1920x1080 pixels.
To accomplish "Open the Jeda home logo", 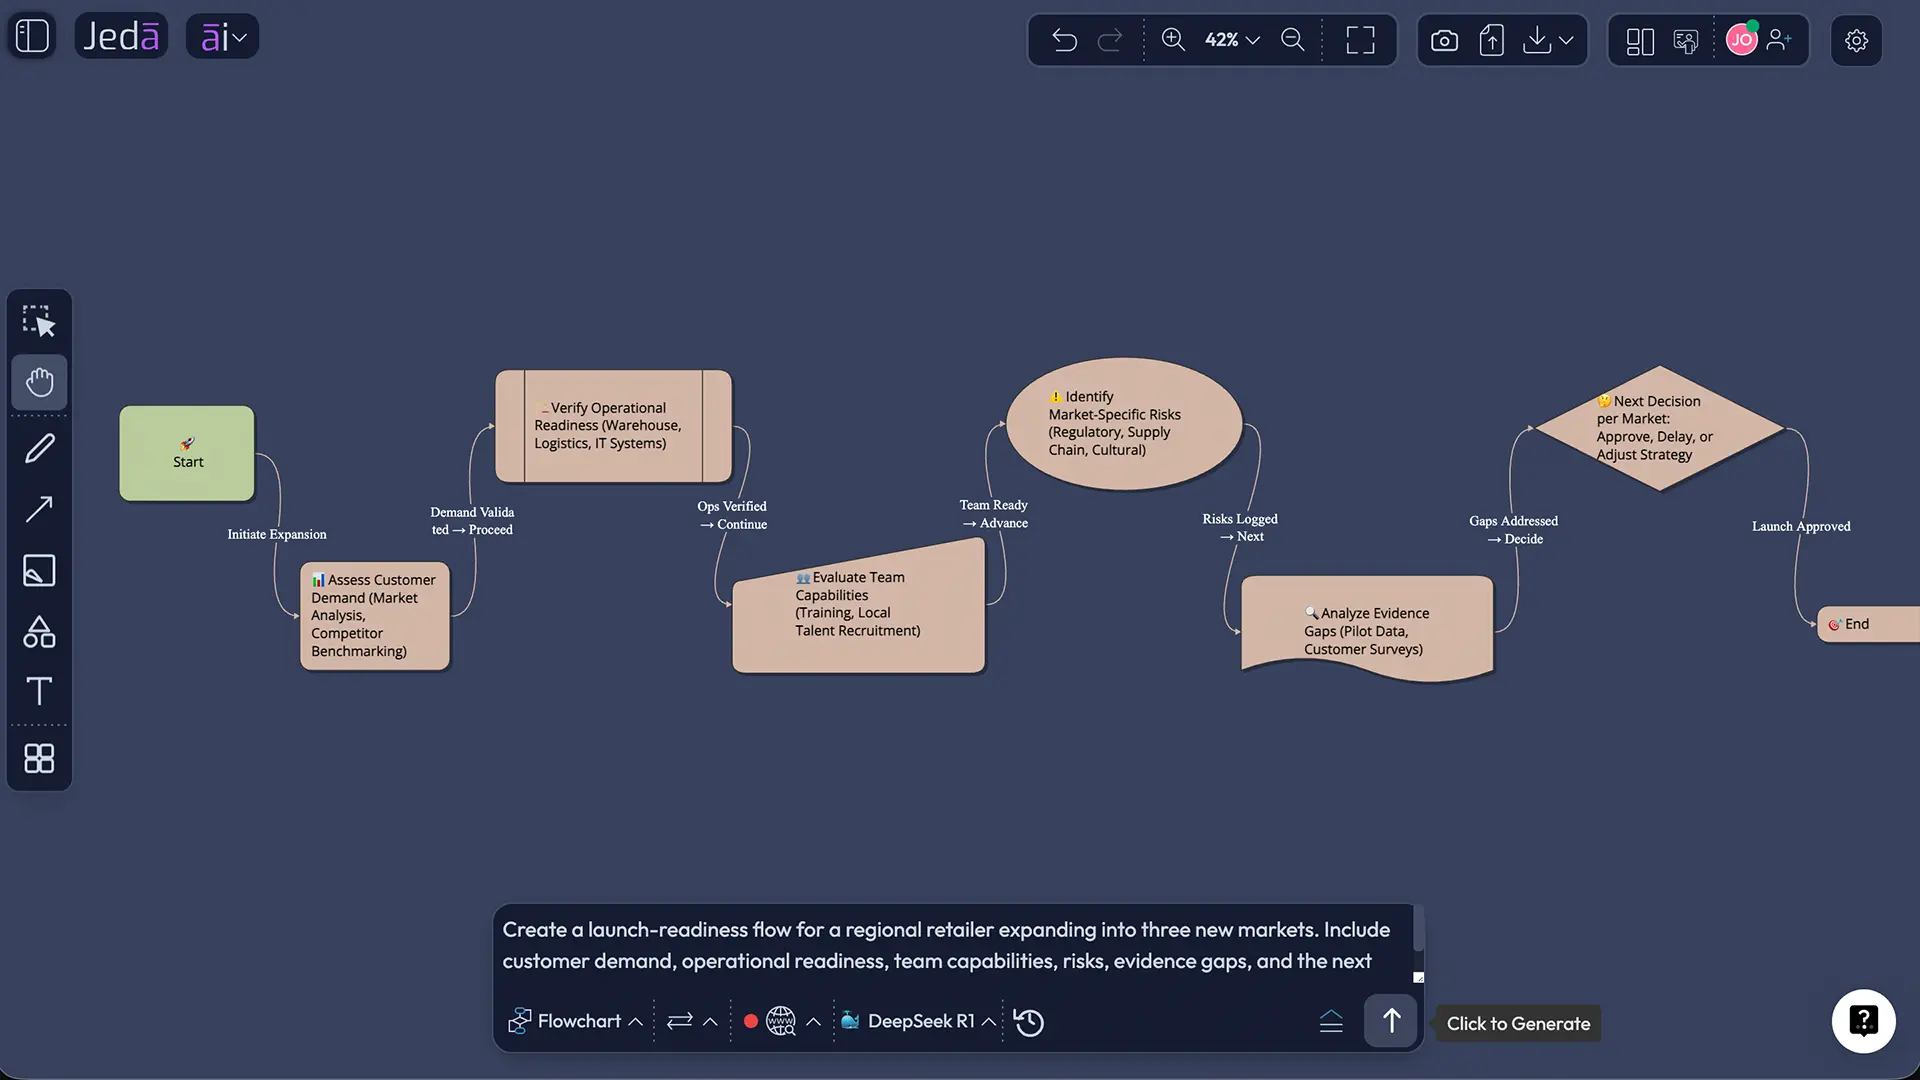I will (121, 36).
